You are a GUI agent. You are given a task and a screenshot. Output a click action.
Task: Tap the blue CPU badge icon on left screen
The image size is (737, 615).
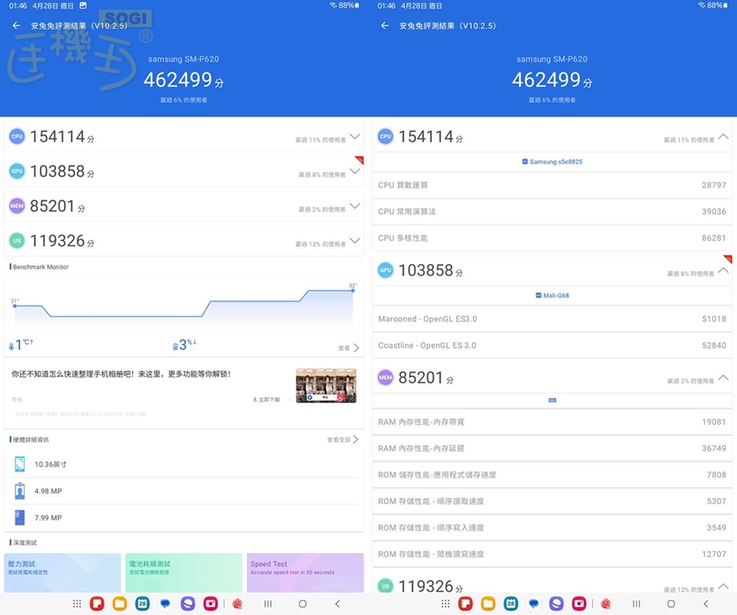(x=17, y=136)
